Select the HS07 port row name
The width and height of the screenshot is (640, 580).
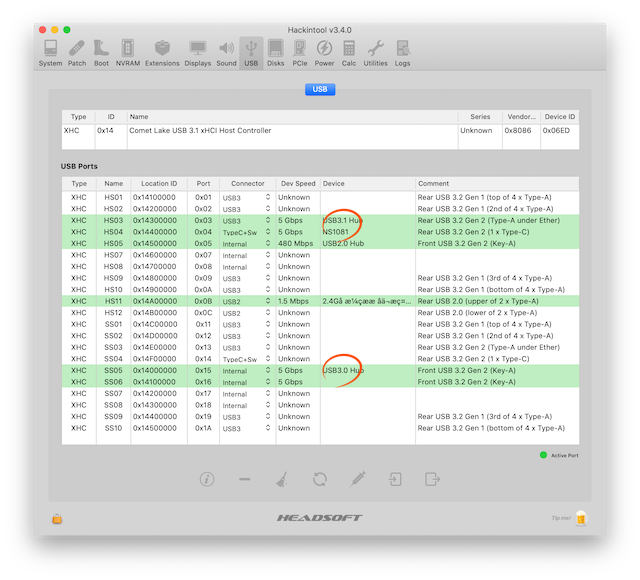(113, 255)
